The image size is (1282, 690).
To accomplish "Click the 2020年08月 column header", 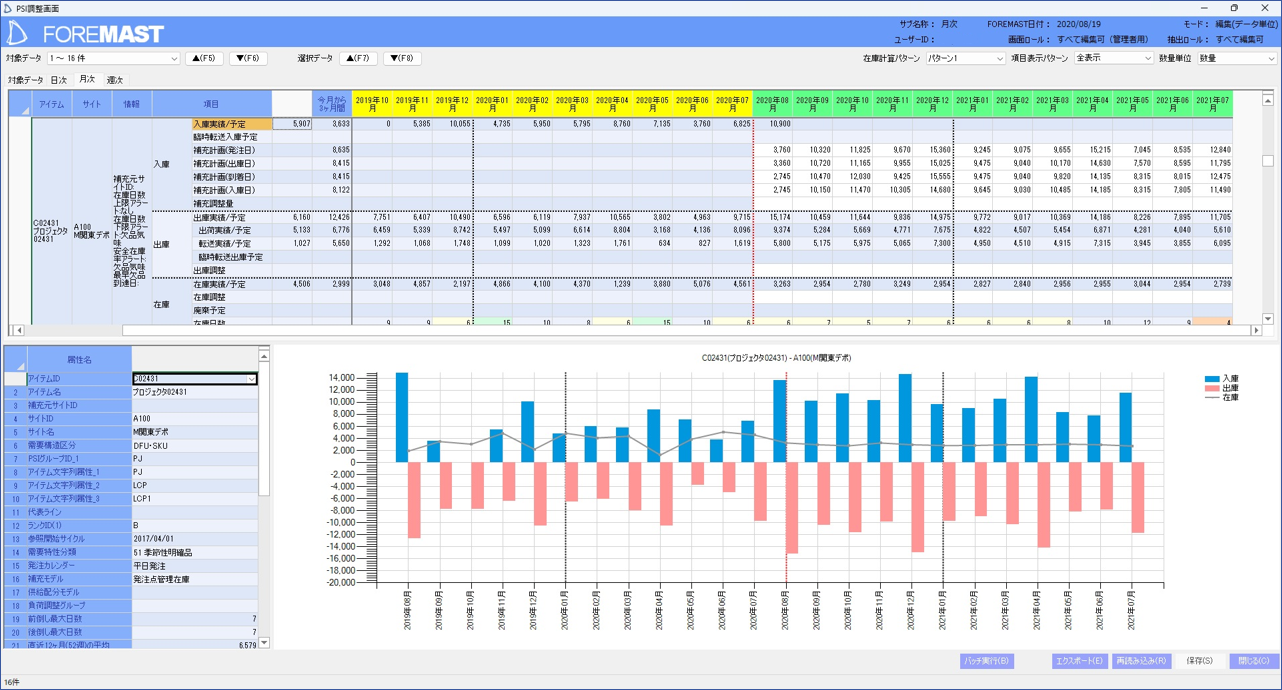I will (772, 104).
